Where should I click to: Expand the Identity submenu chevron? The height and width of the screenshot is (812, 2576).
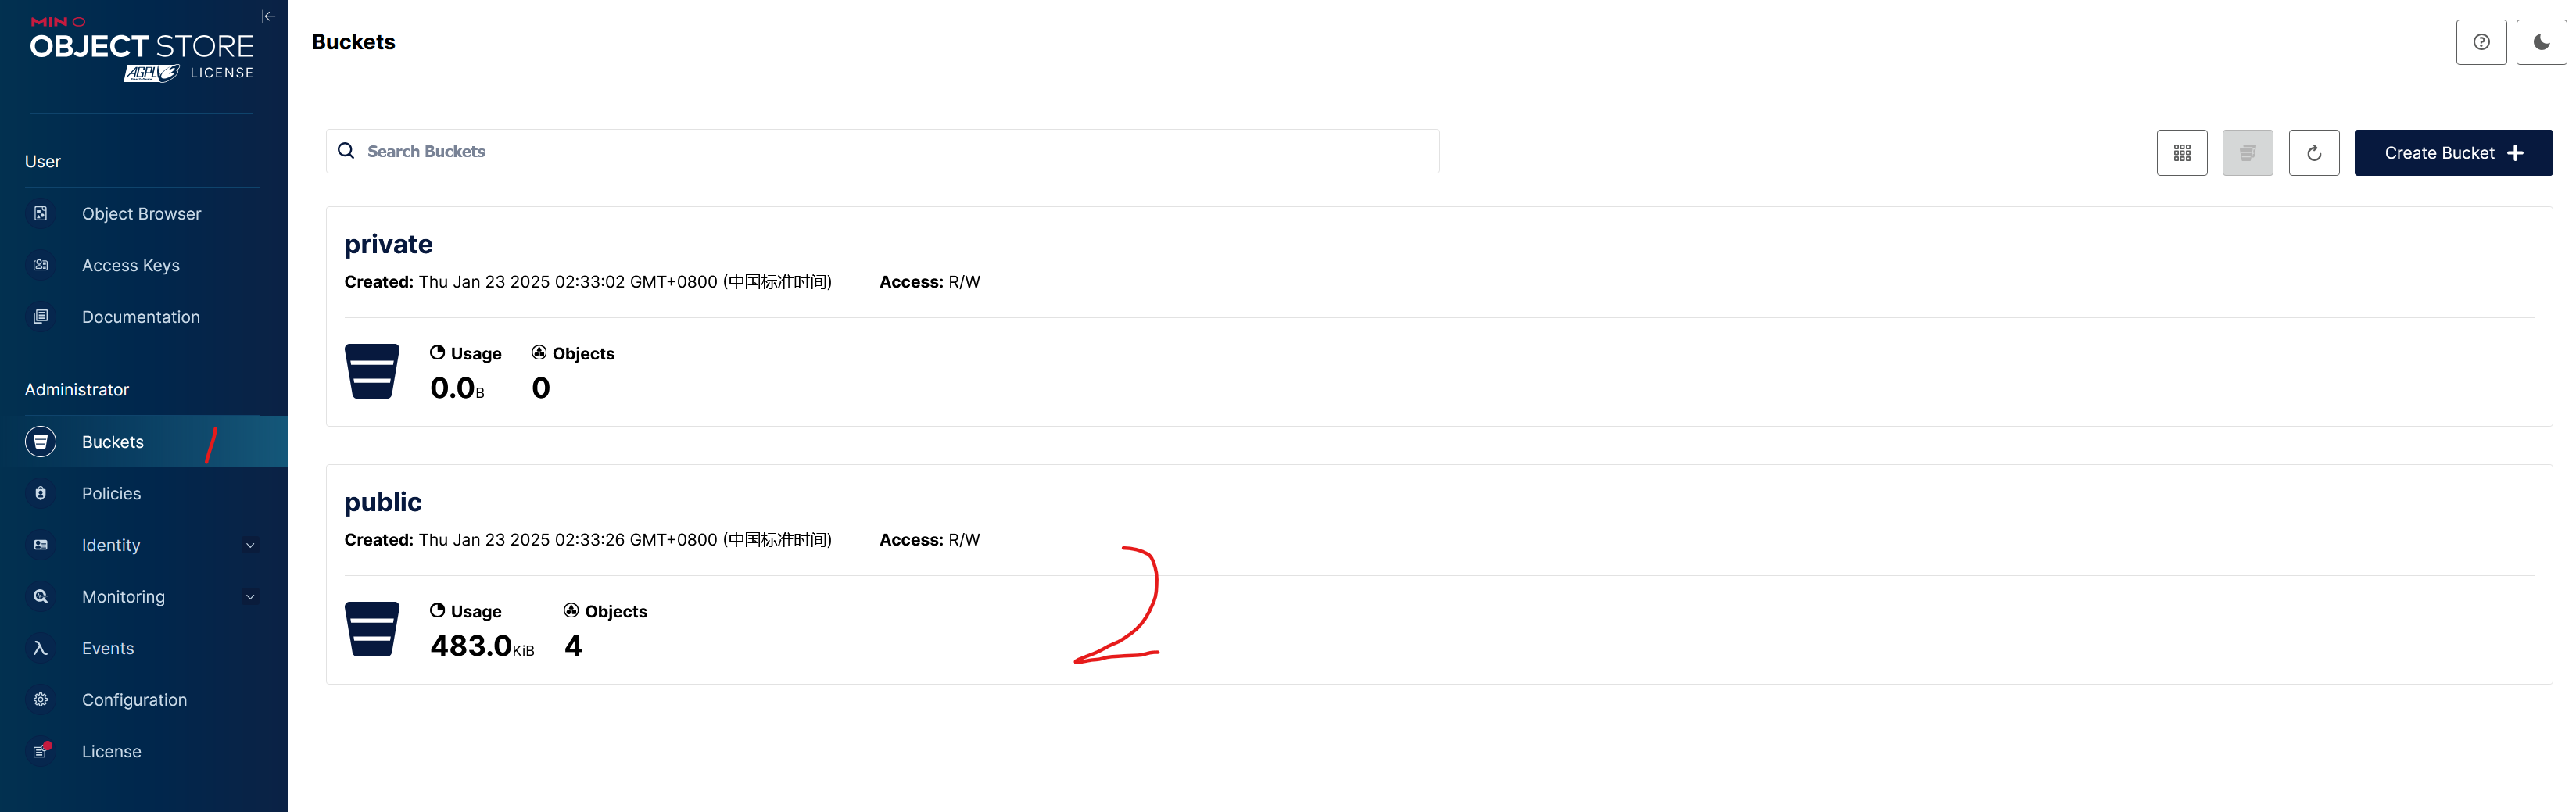(x=250, y=545)
